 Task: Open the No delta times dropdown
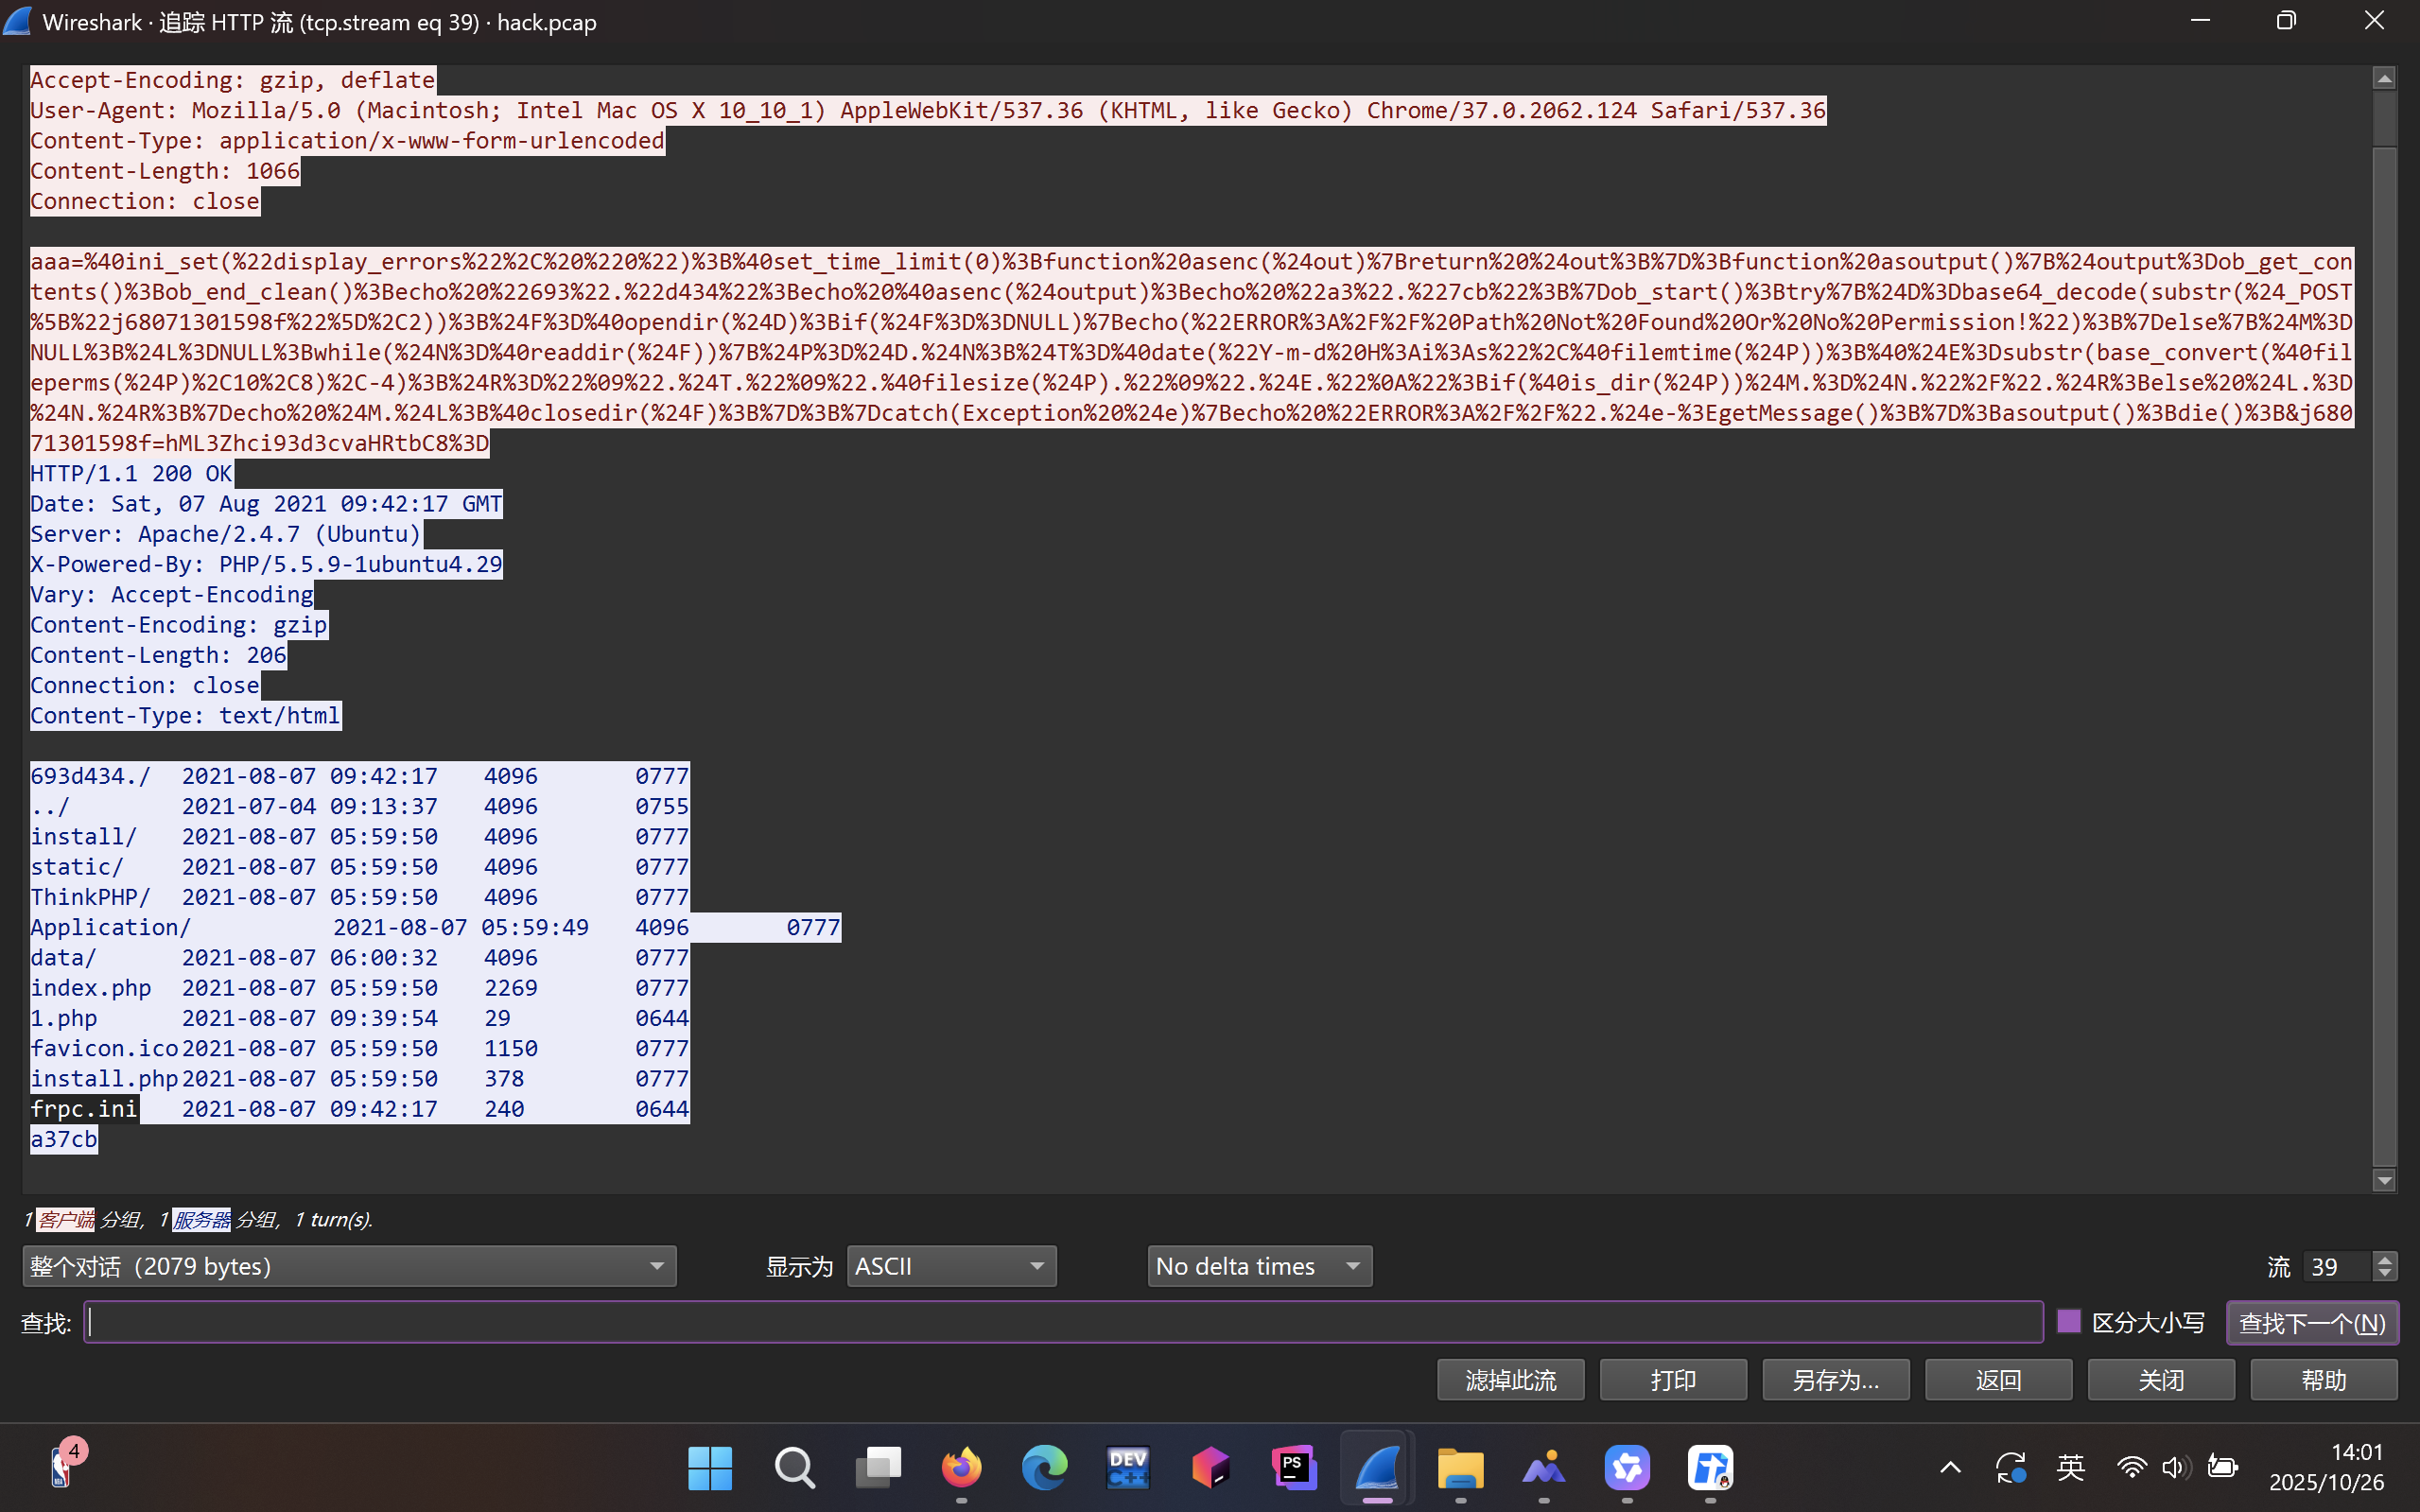[x=1259, y=1266]
